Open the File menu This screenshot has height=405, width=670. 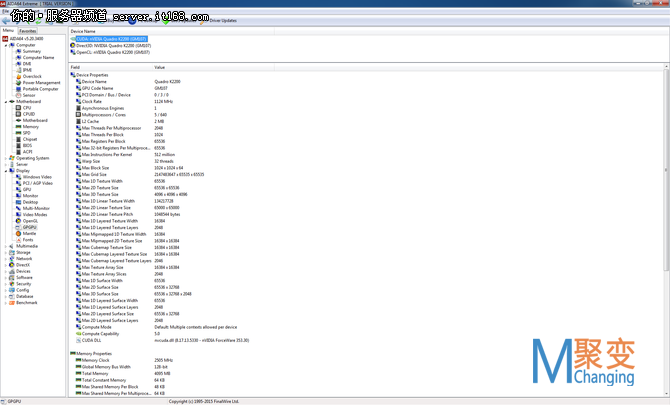click(6, 12)
